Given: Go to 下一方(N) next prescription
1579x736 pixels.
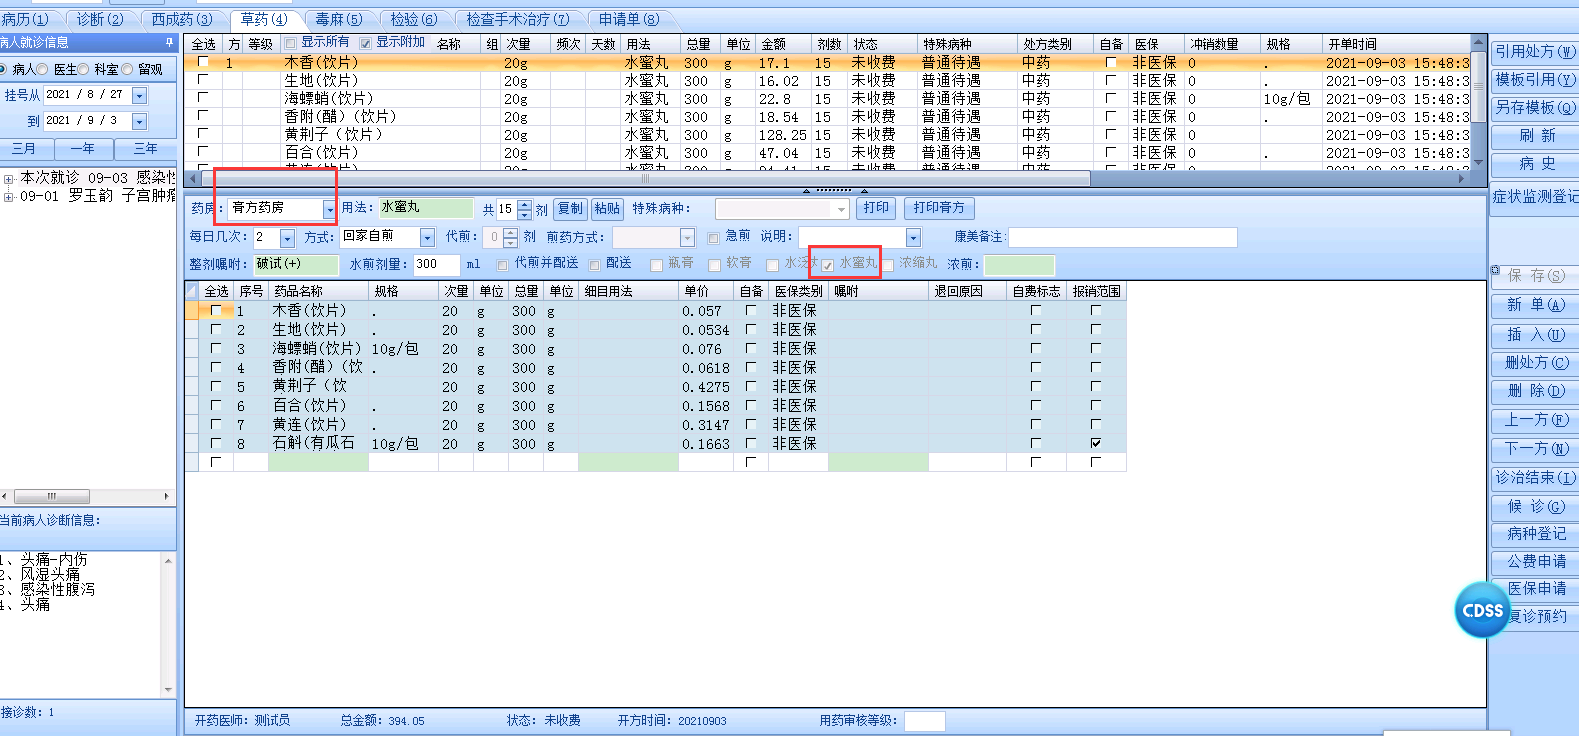Looking at the screenshot, I should [1535, 449].
